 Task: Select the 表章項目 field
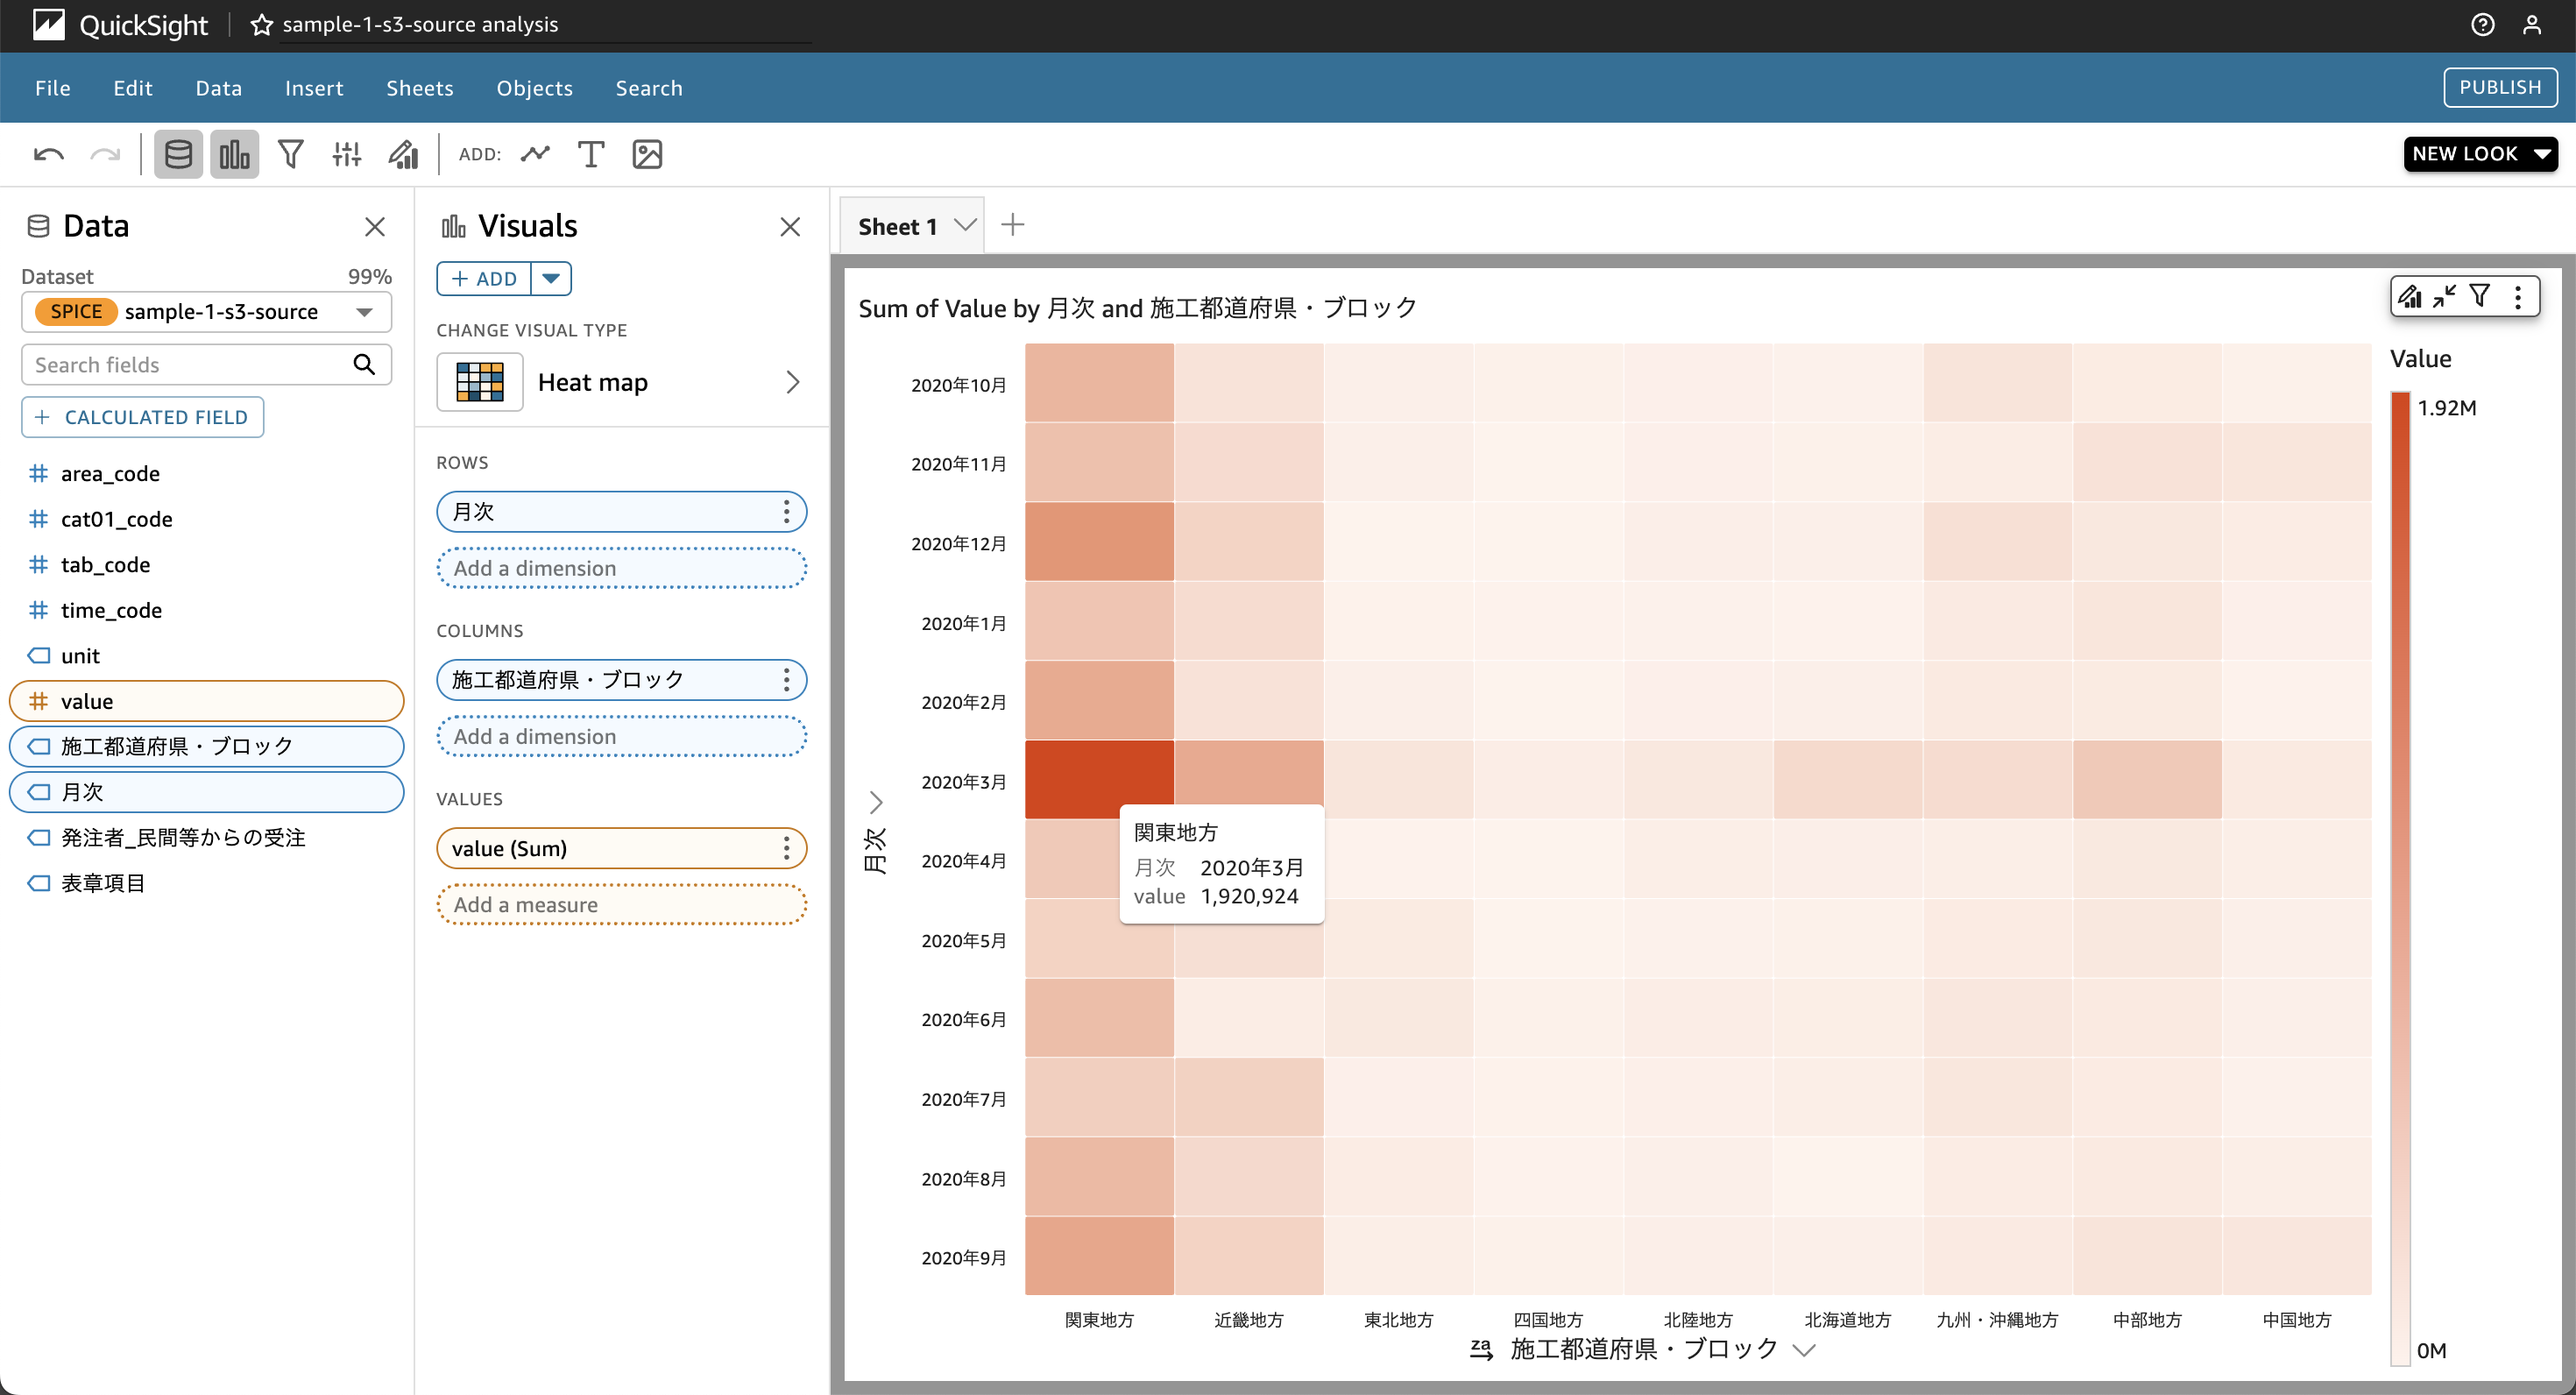(207, 883)
